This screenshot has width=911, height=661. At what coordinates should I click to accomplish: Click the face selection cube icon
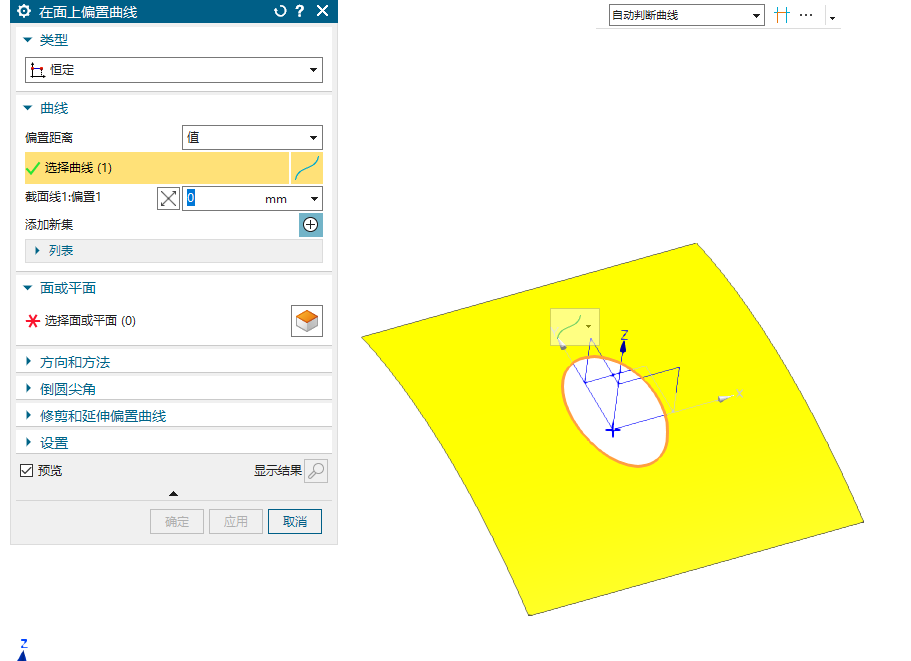(x=307, y=321)
